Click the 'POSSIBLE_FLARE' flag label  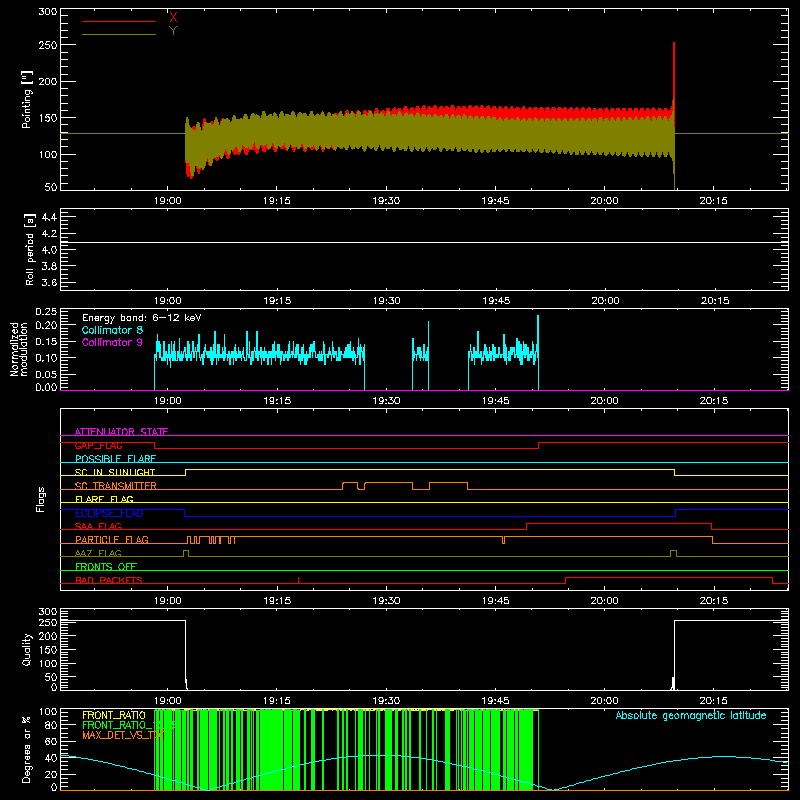[x=115, y=459]
